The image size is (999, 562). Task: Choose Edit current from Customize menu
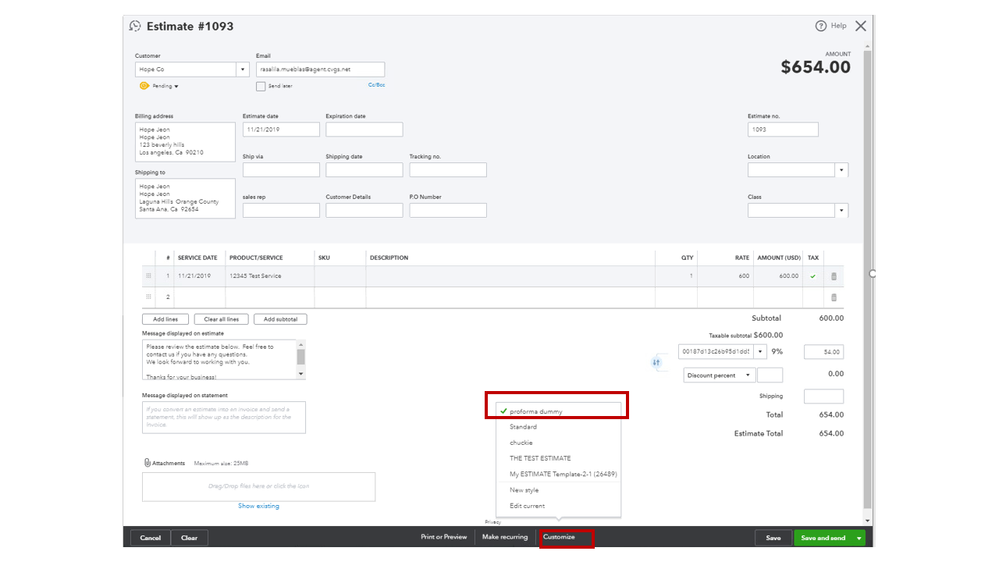pyautogui.click(x=527, y=506)
